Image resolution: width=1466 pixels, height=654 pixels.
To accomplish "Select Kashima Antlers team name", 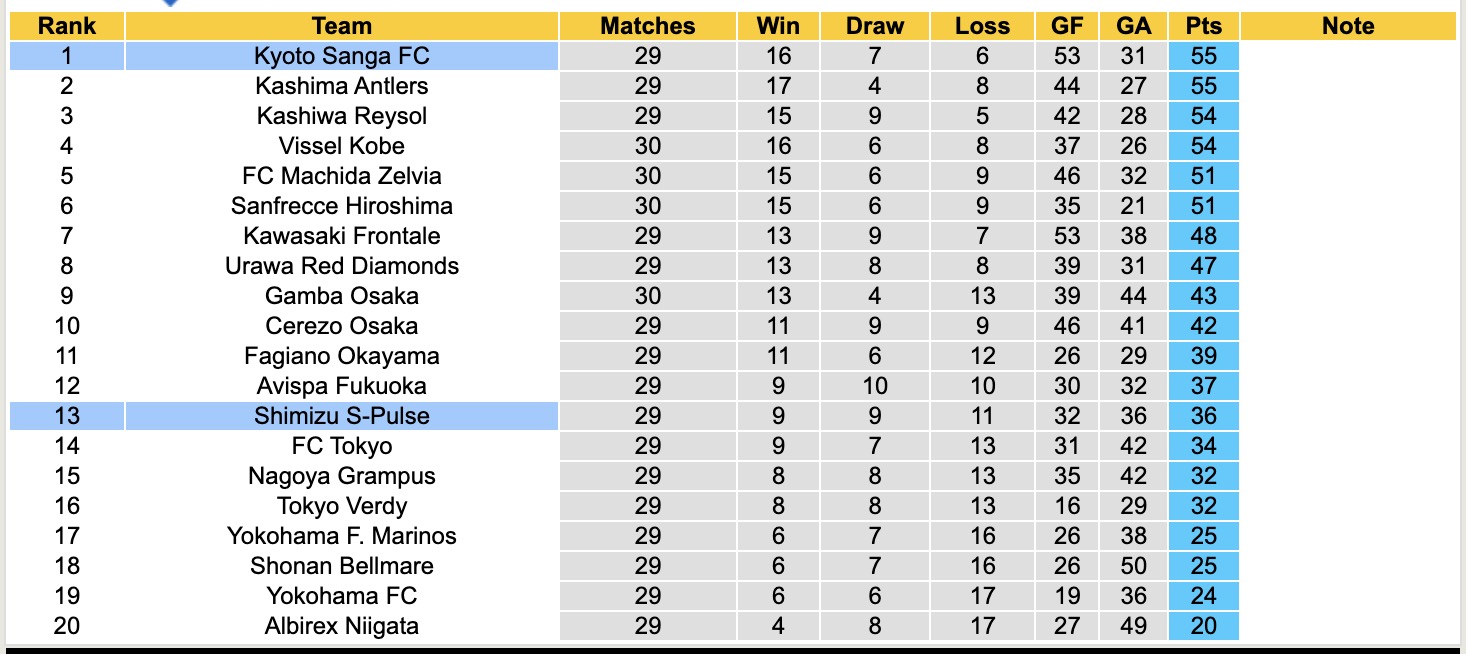I will pos(342,86).
